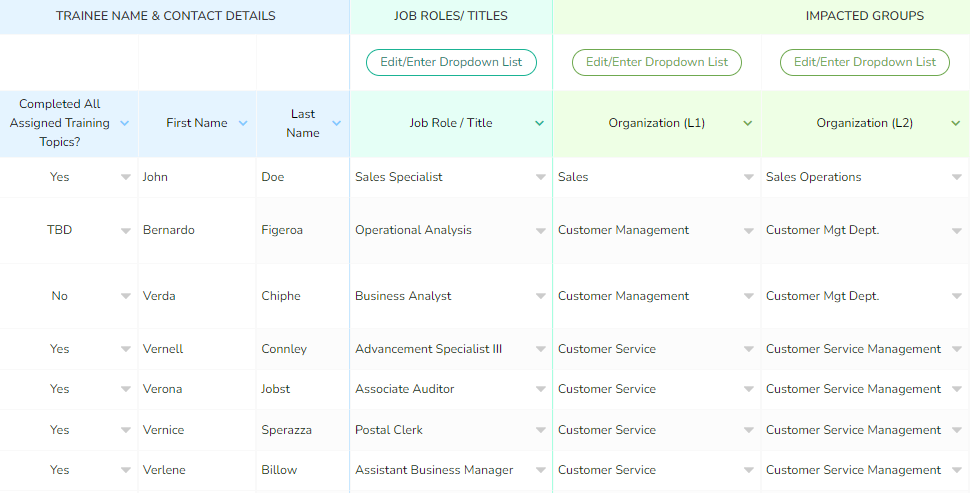Viewport: 970px width, 493px height.
Task: Click Edit/Enter Dropdown List under Job Roles
Action: pos(451,62)
